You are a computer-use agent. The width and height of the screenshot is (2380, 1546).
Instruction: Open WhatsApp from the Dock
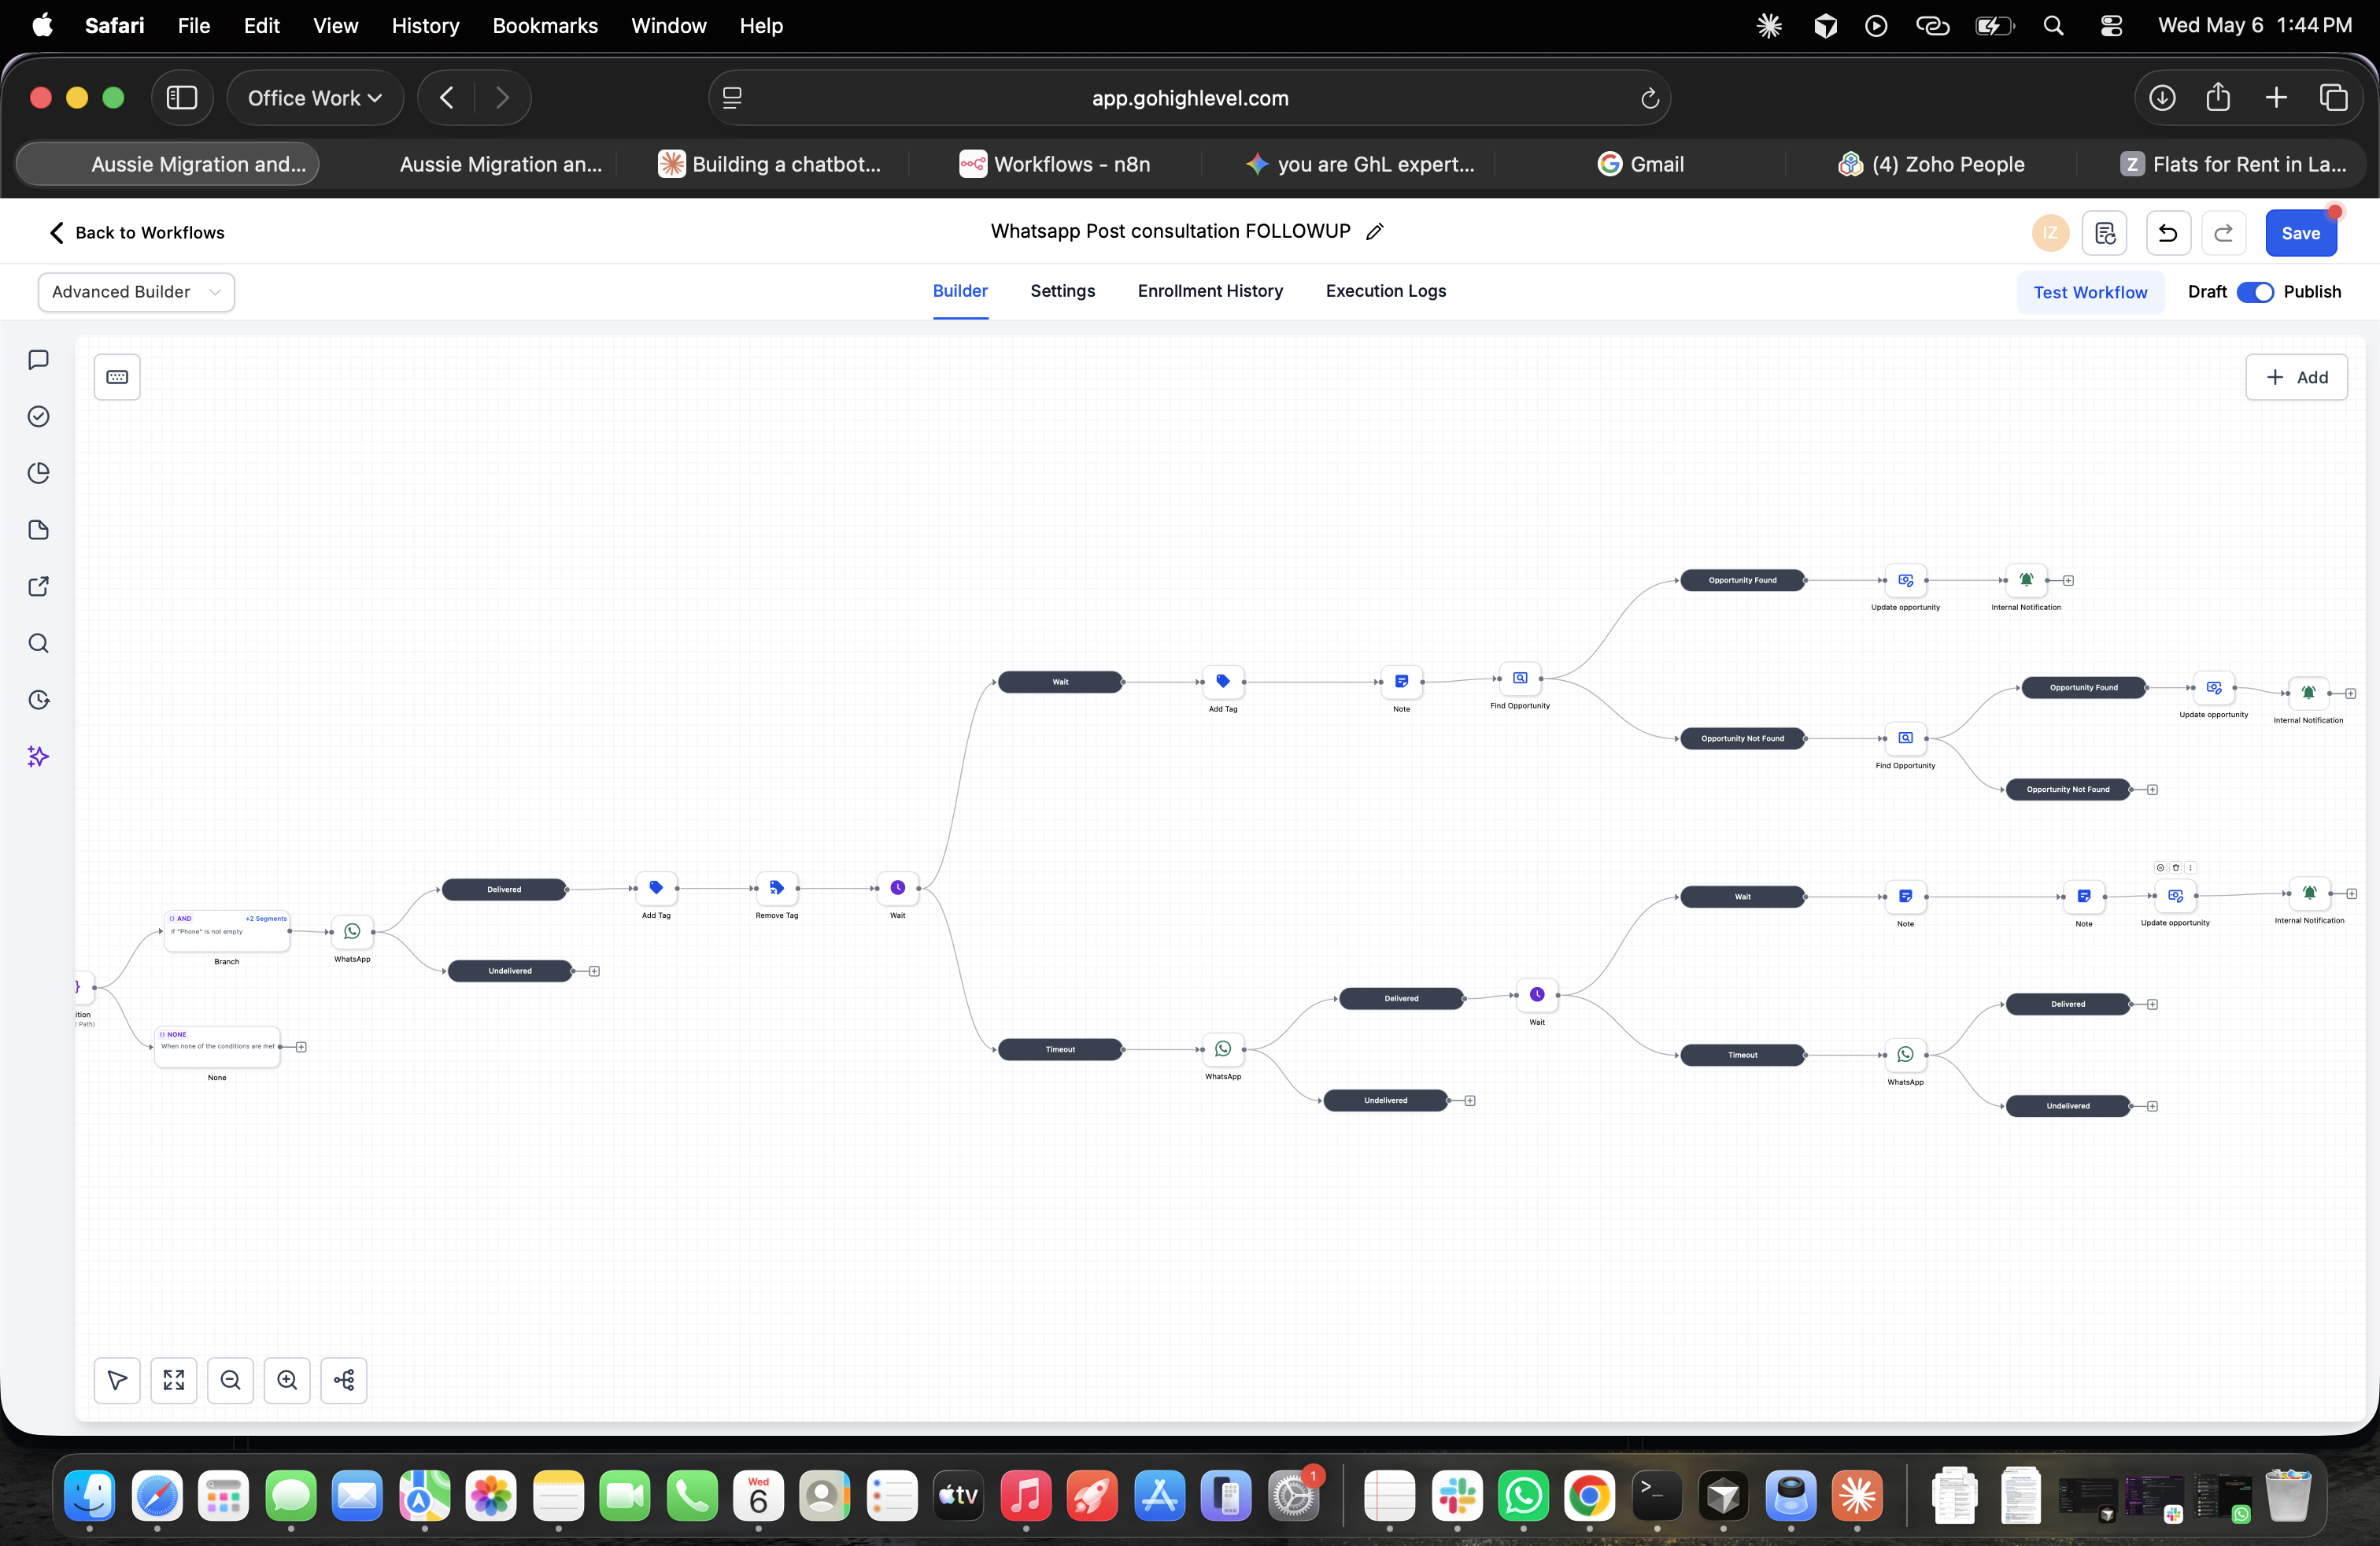click(1523, 1496)
